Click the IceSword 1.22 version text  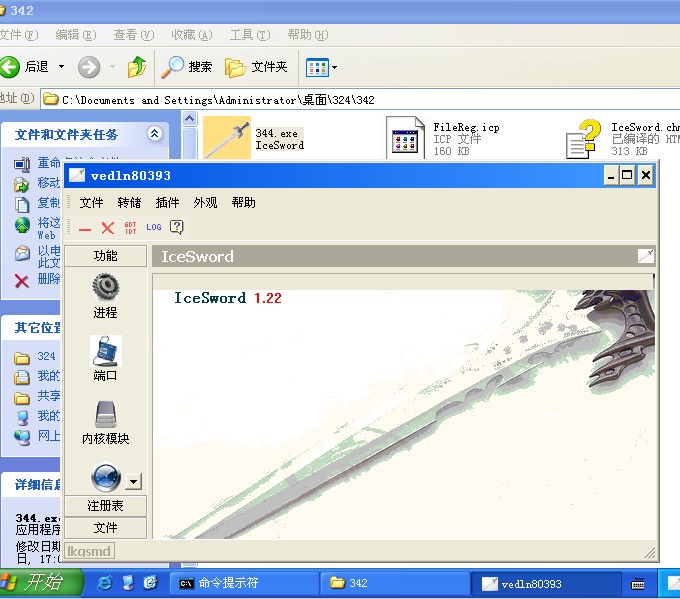coord(228,298)
